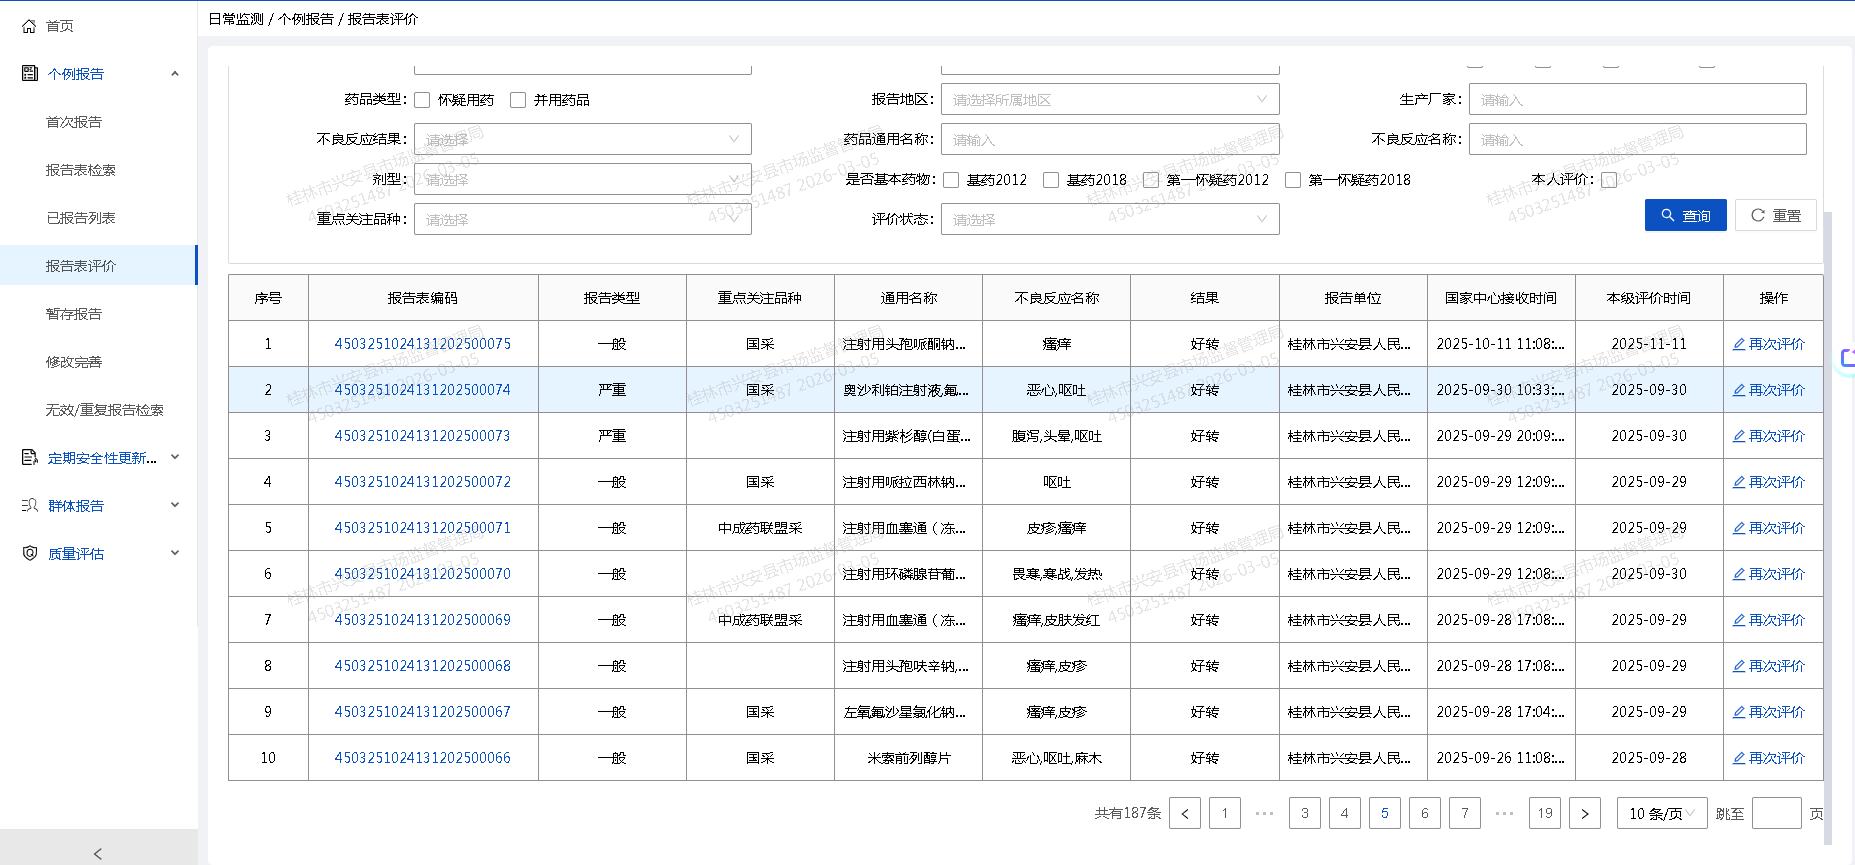Open report link 45032510241312025​00075
The image size is (1855, 865).
click(422, 344)
